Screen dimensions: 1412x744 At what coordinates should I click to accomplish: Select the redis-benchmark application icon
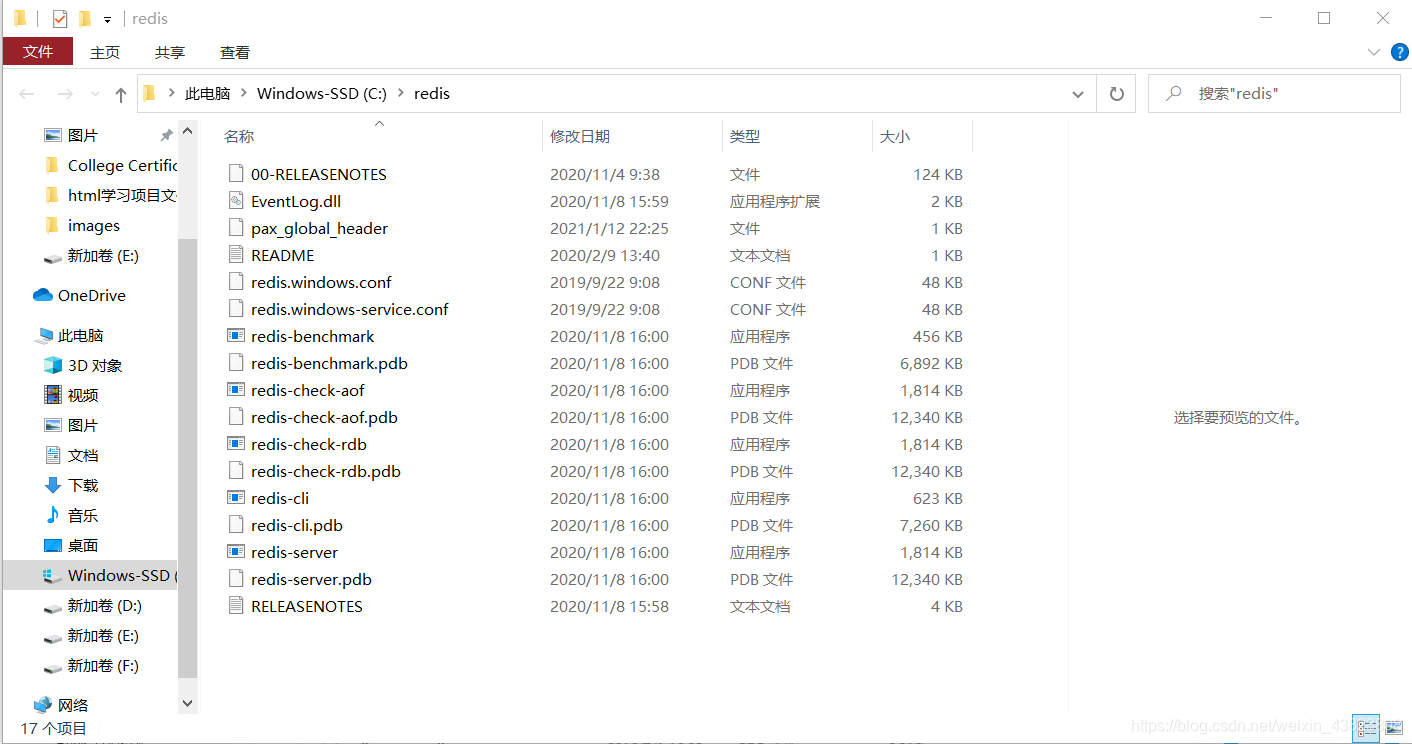[x=236, y=336]
